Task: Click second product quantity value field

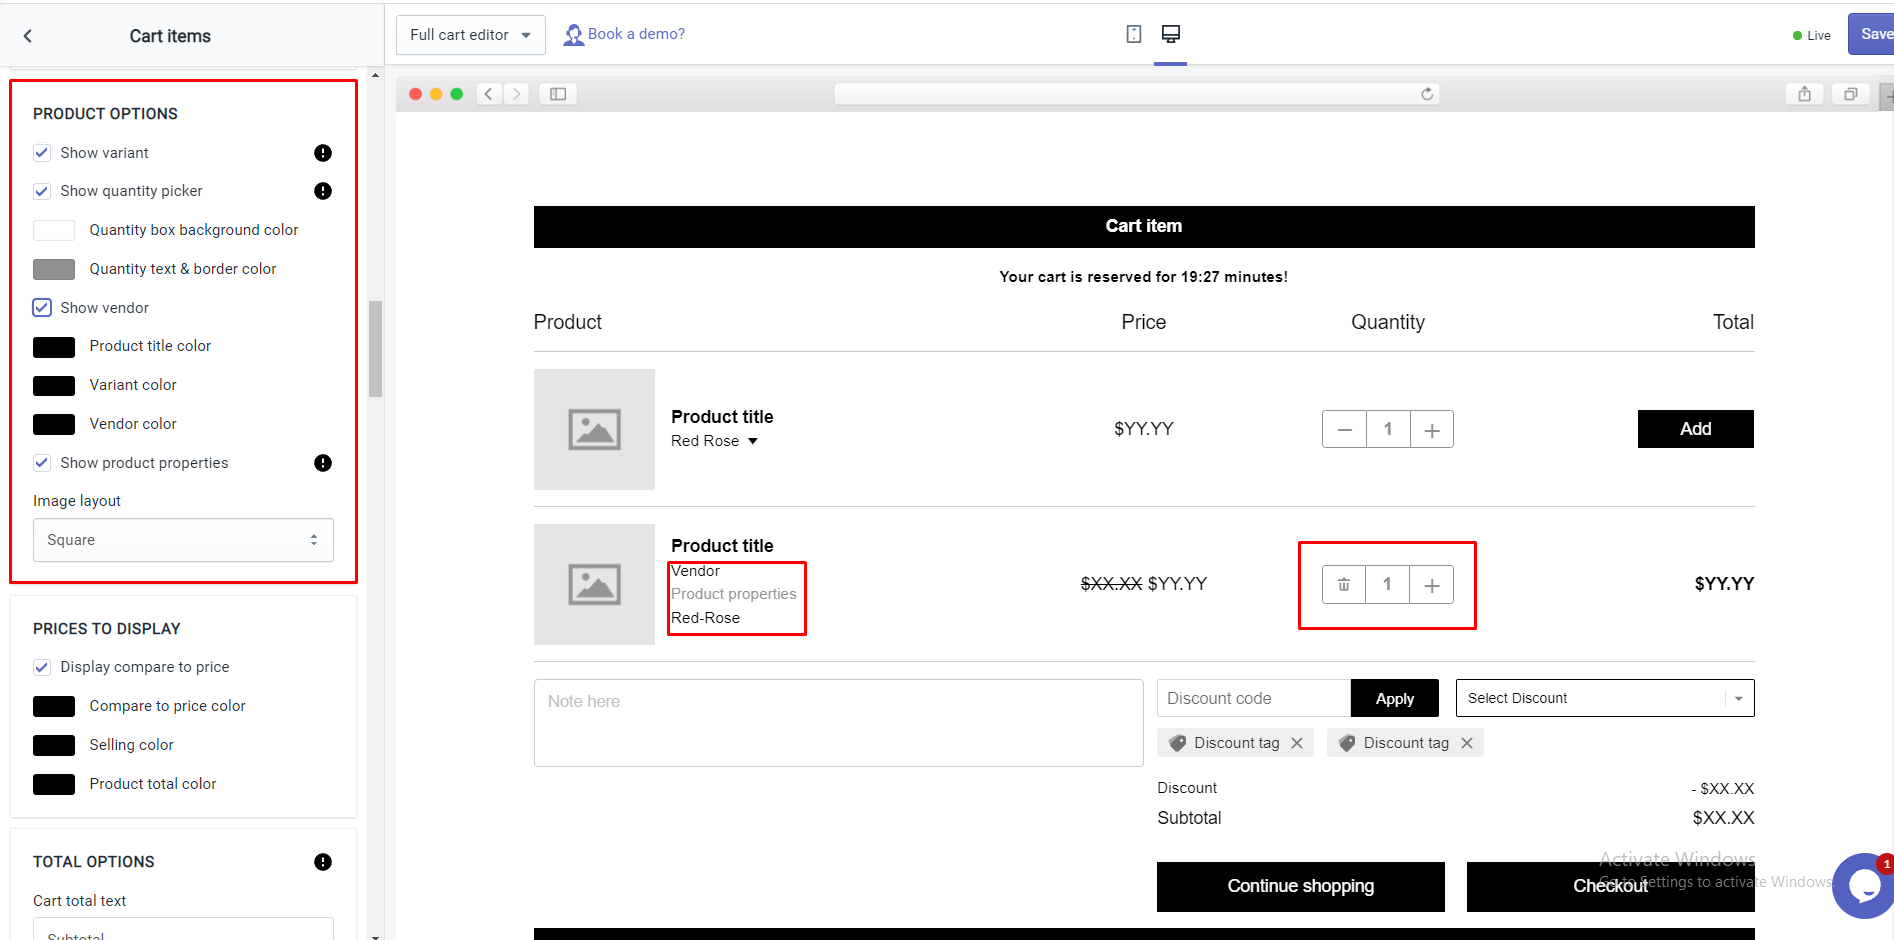Action: (x=1387, y=585)
